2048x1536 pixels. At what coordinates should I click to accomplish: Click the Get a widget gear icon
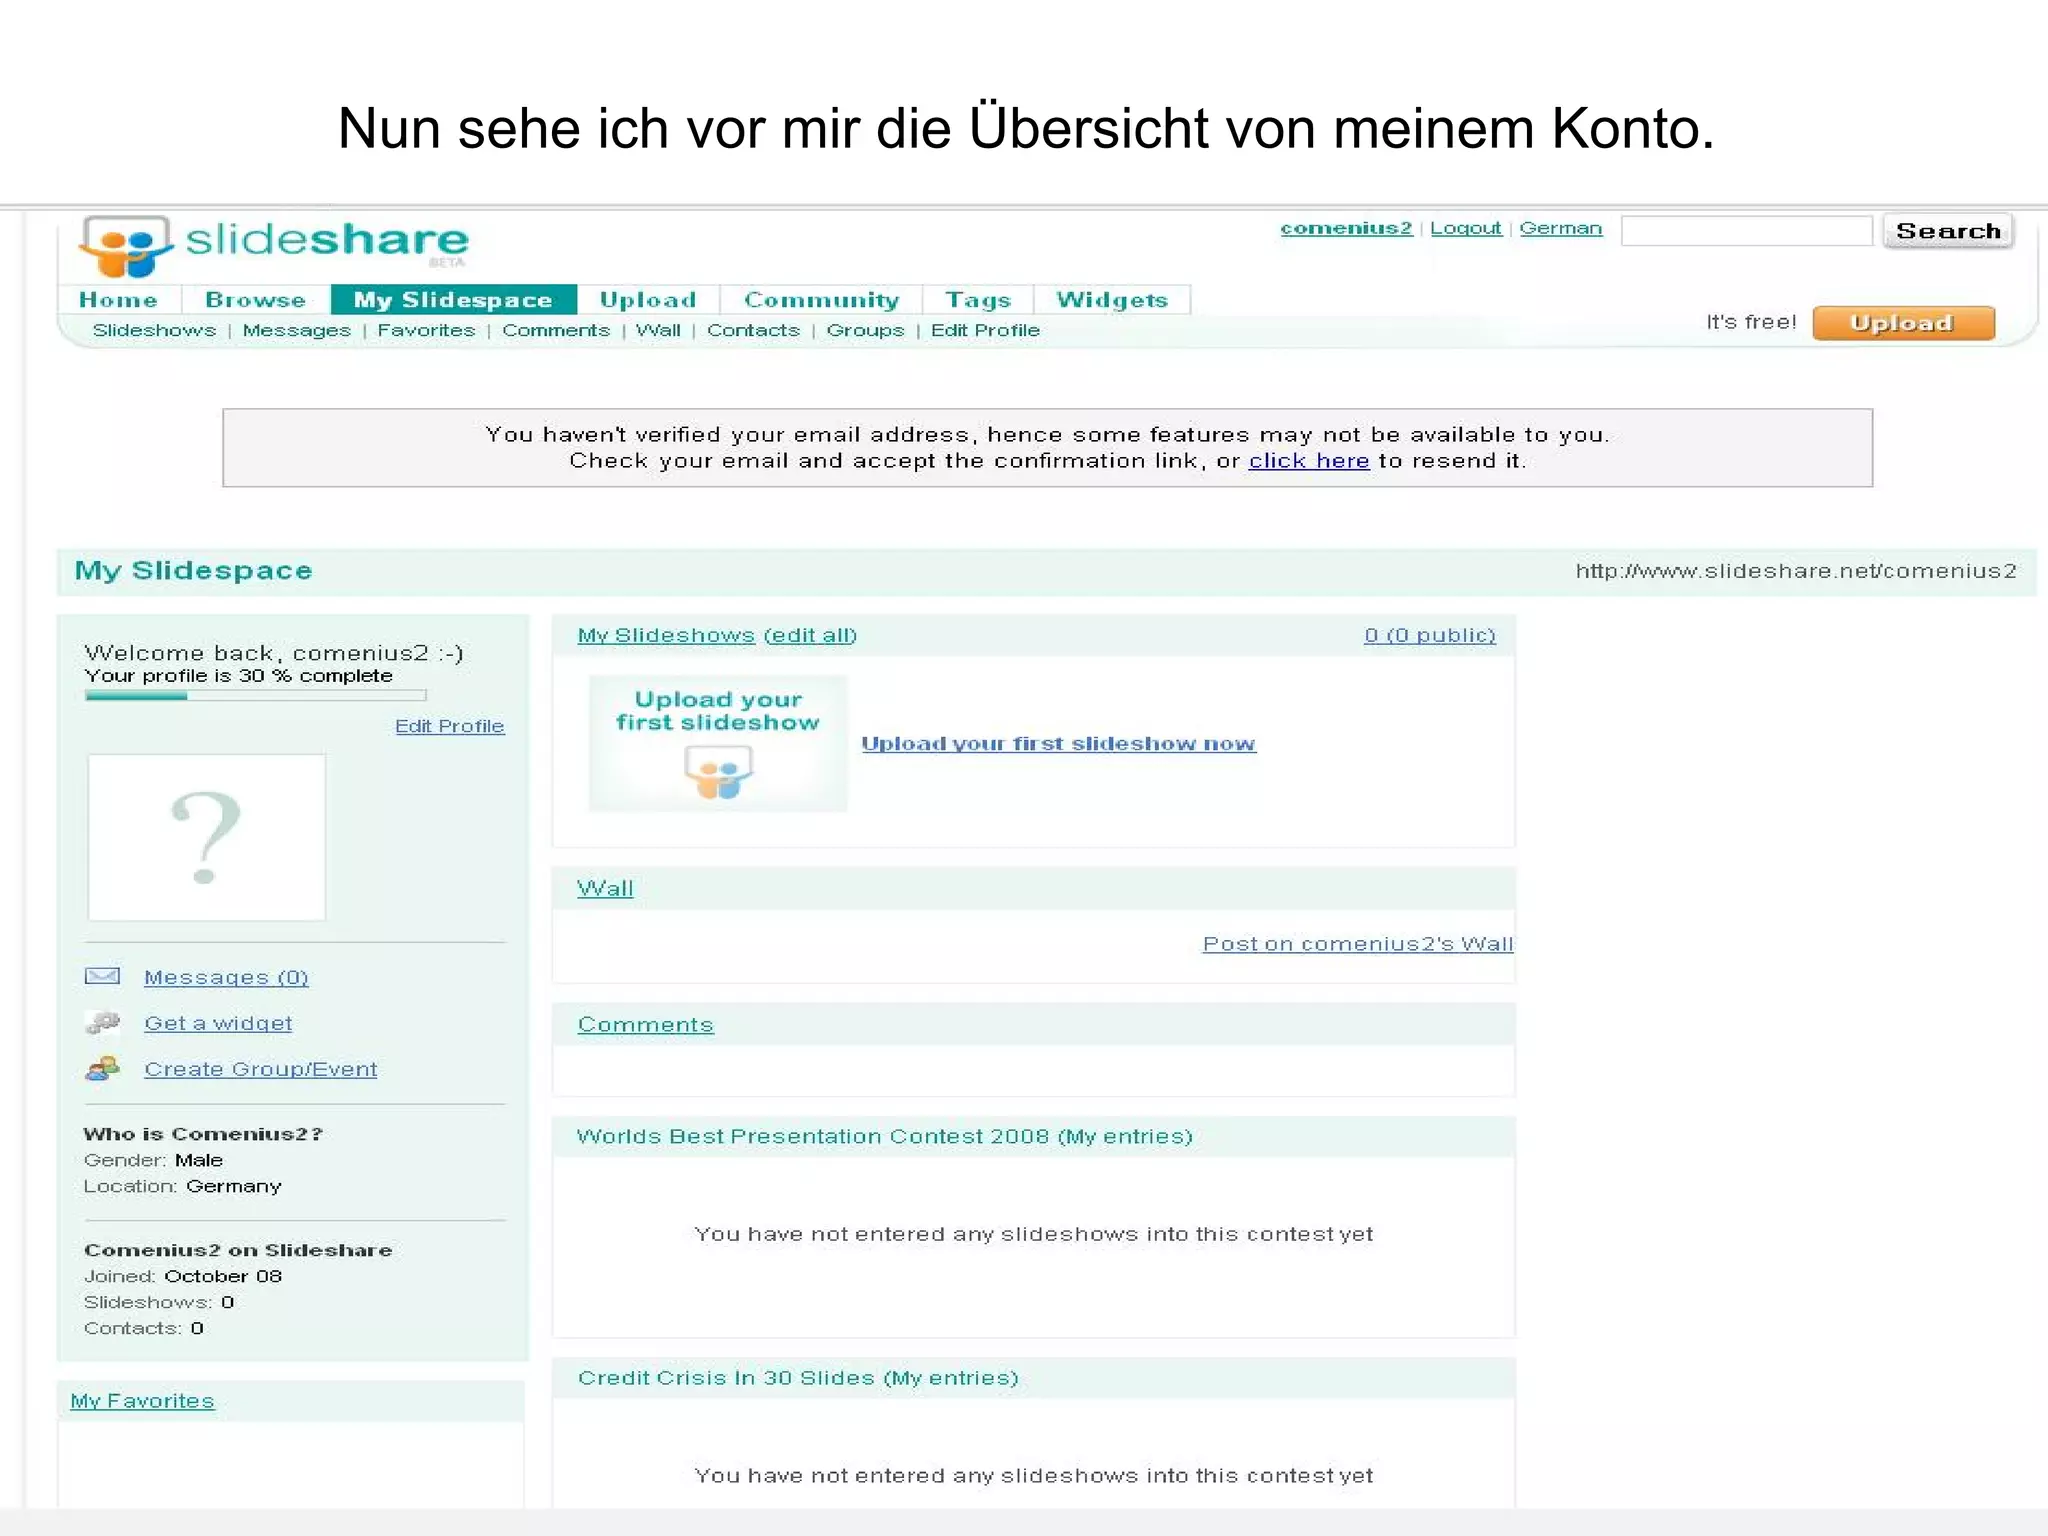(102, 1022)
